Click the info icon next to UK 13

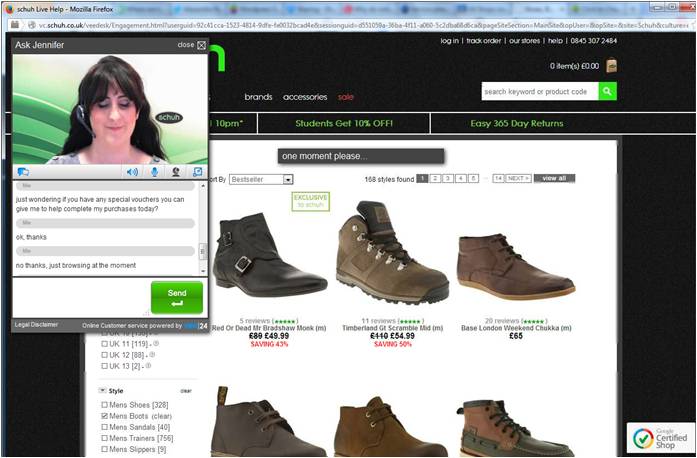point(148,366)
